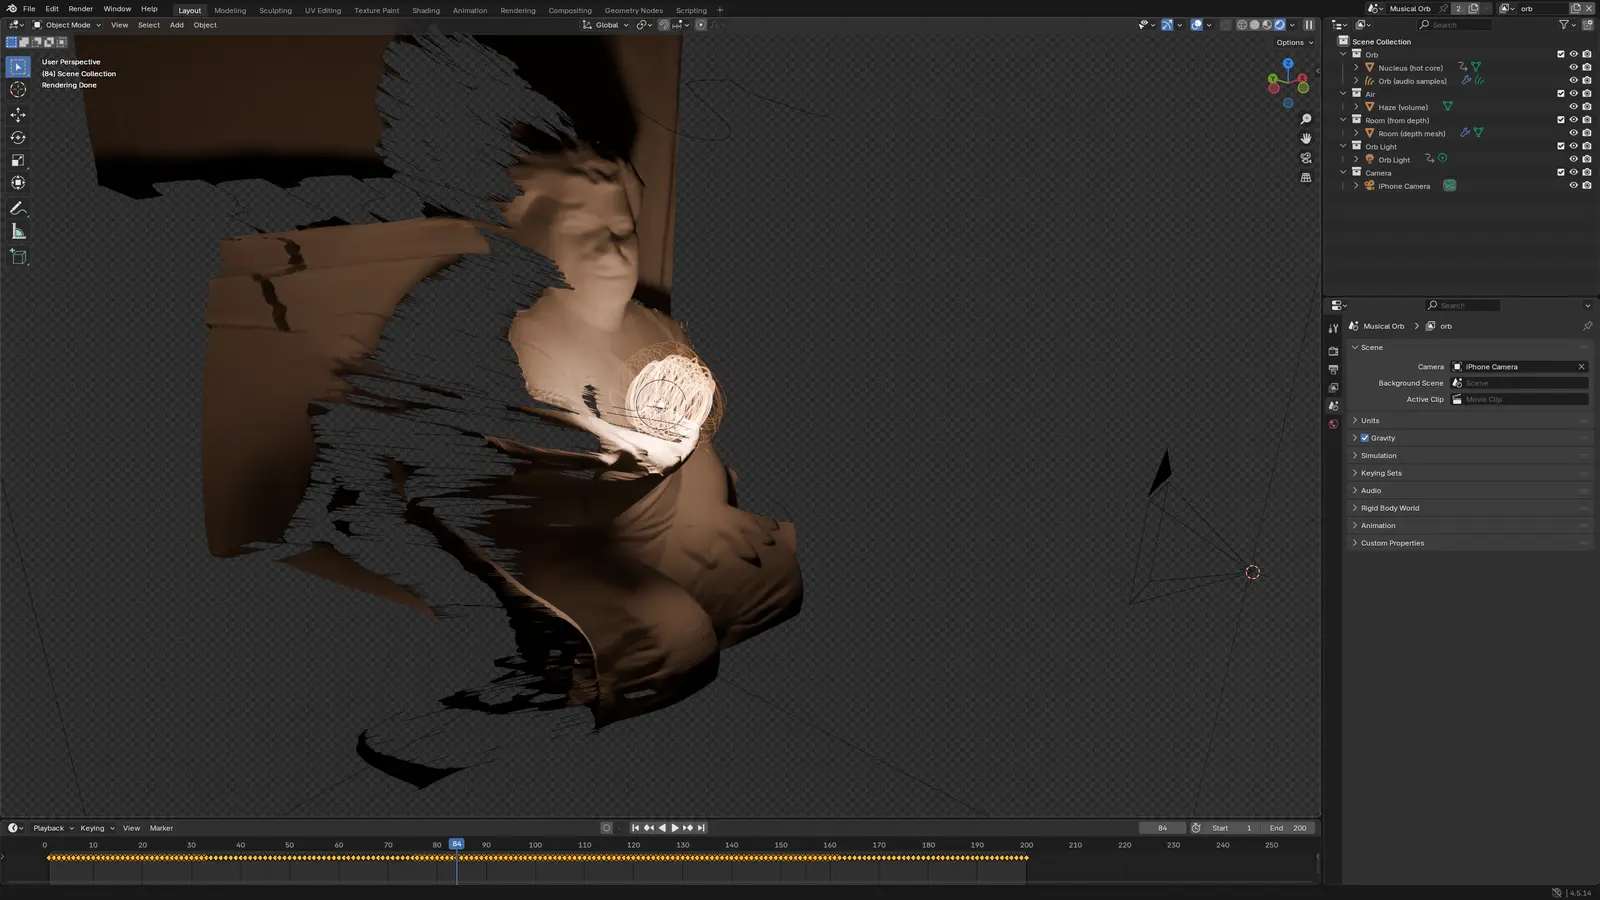
Task: Select the Rotate tool
Action: point(18,138)
